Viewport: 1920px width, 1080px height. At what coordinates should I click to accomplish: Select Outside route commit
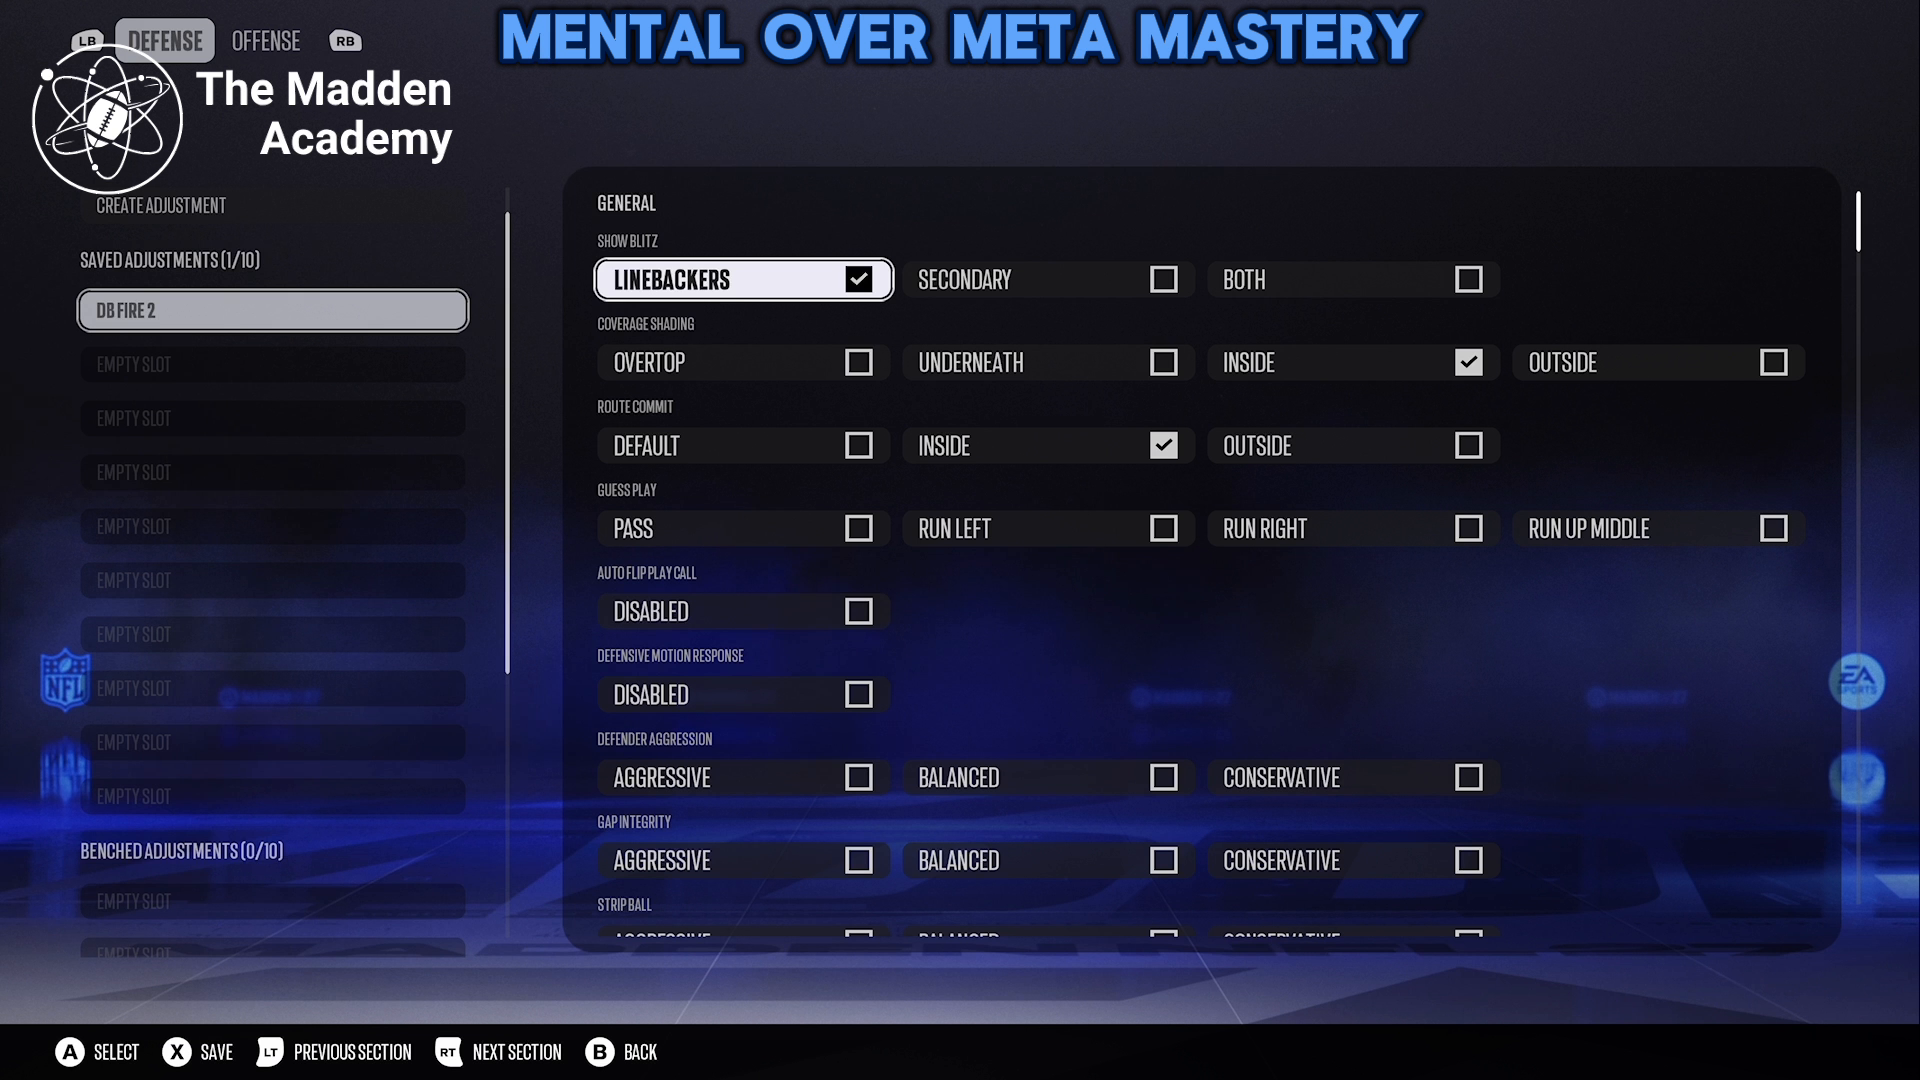pyautogui.click(x=1354, y=446)
